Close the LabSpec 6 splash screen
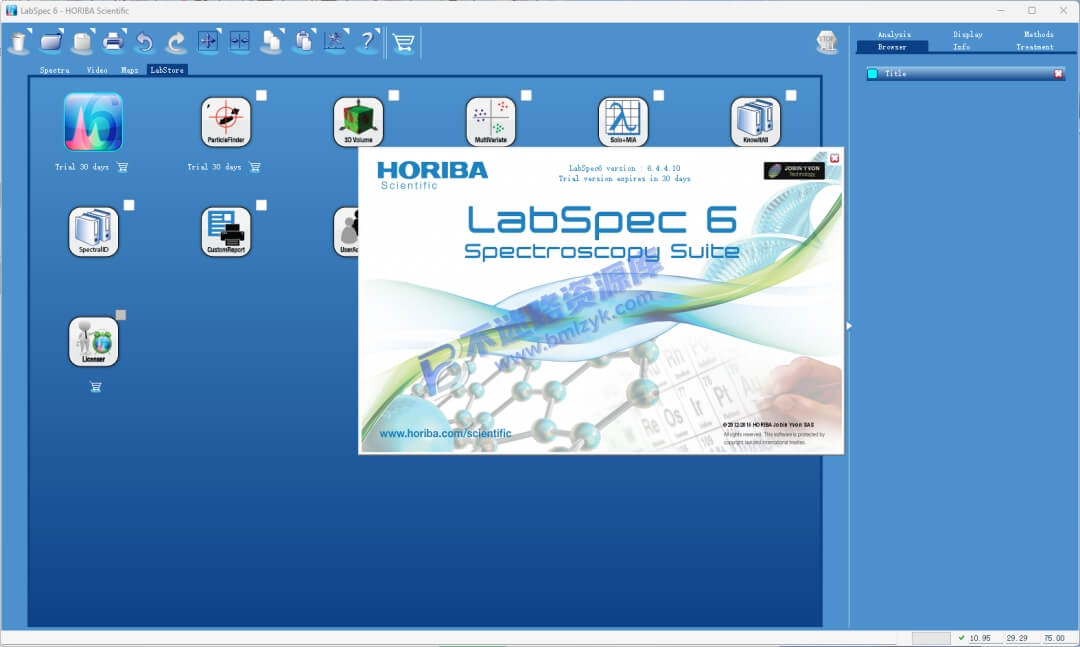1080x647 pixels. click(835, 158)
